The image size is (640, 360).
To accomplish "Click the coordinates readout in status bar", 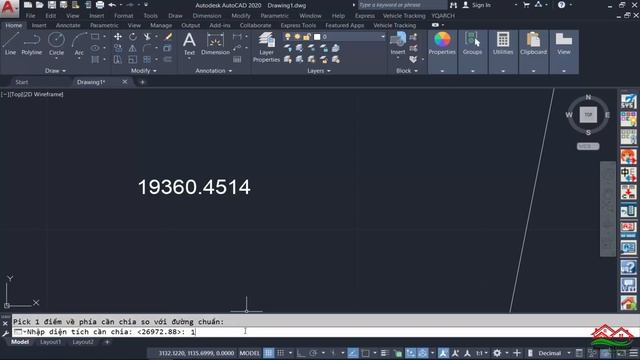I will [196, 353].
